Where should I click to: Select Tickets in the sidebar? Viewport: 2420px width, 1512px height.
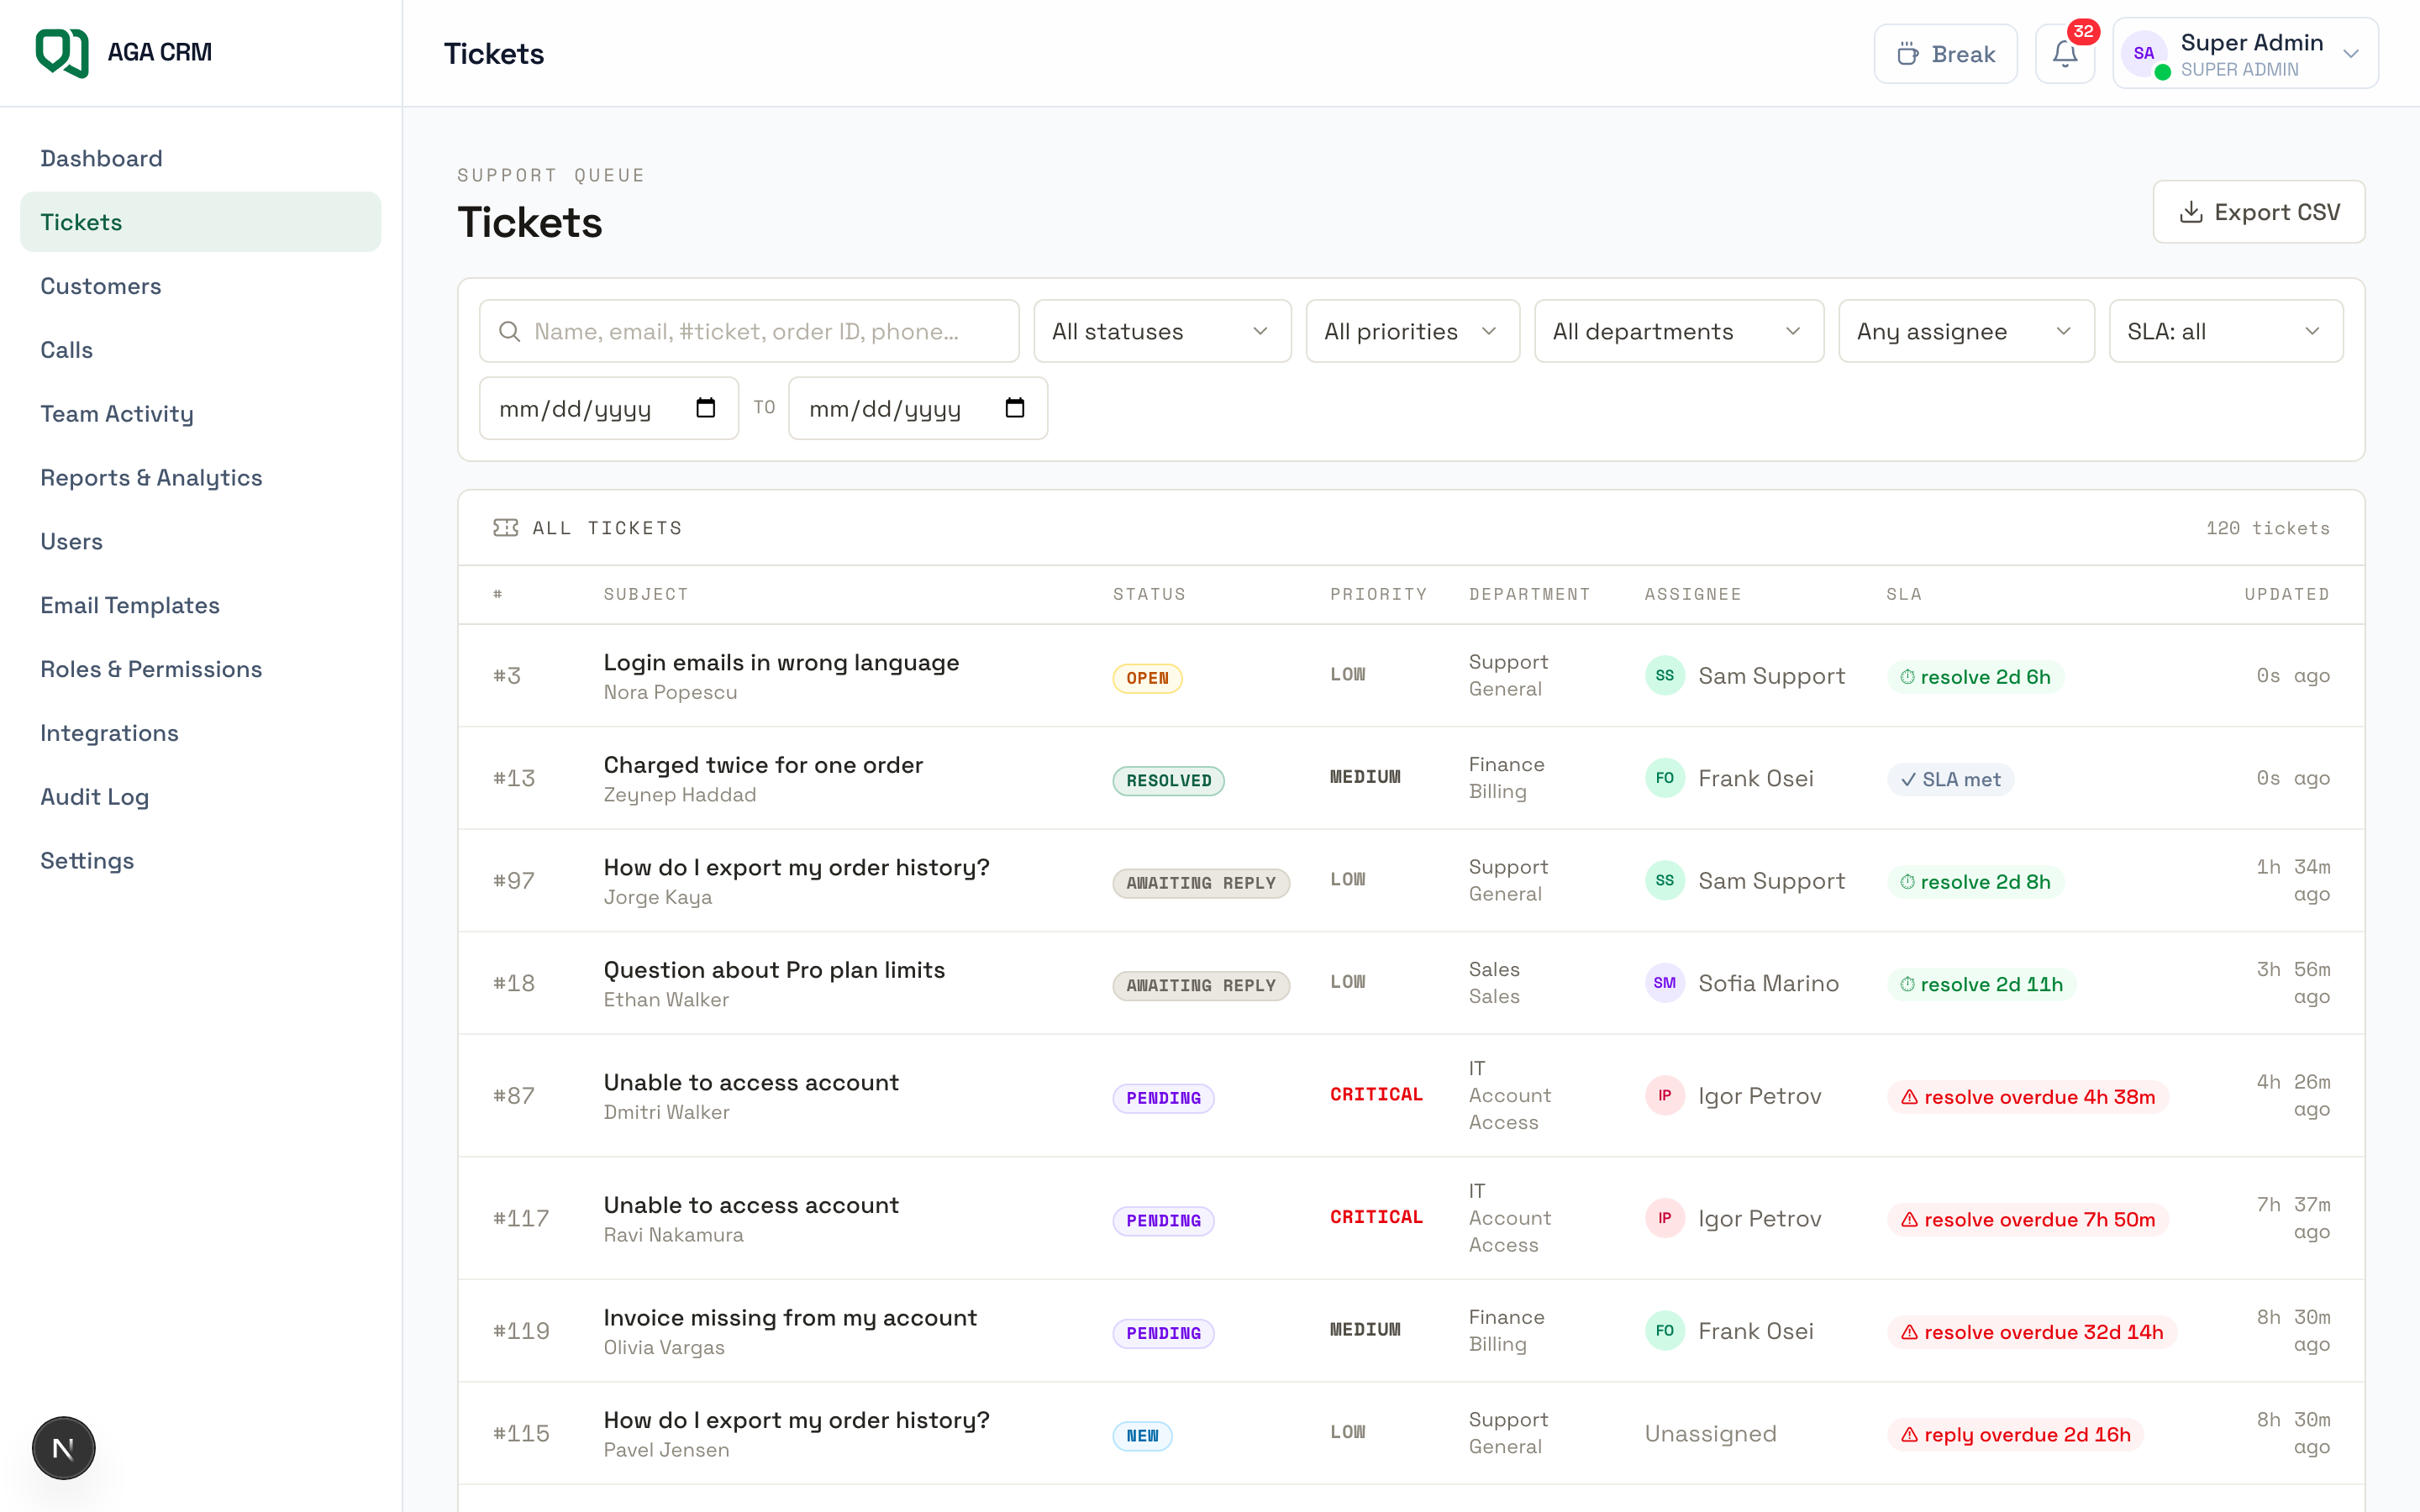pyautogui.click(x=200, y=222)
